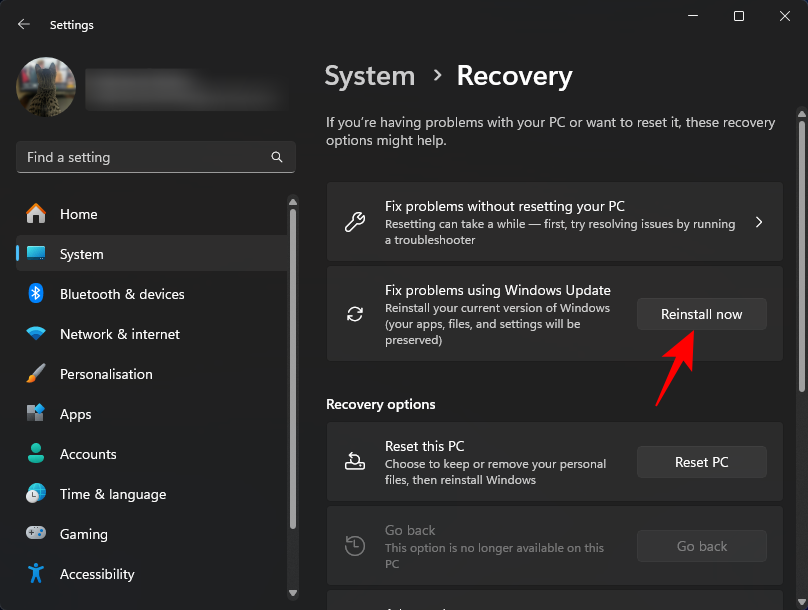The height and width of the screenshot is (610, 808).
Task: Go to Network & internet
Action: [152, 334]
